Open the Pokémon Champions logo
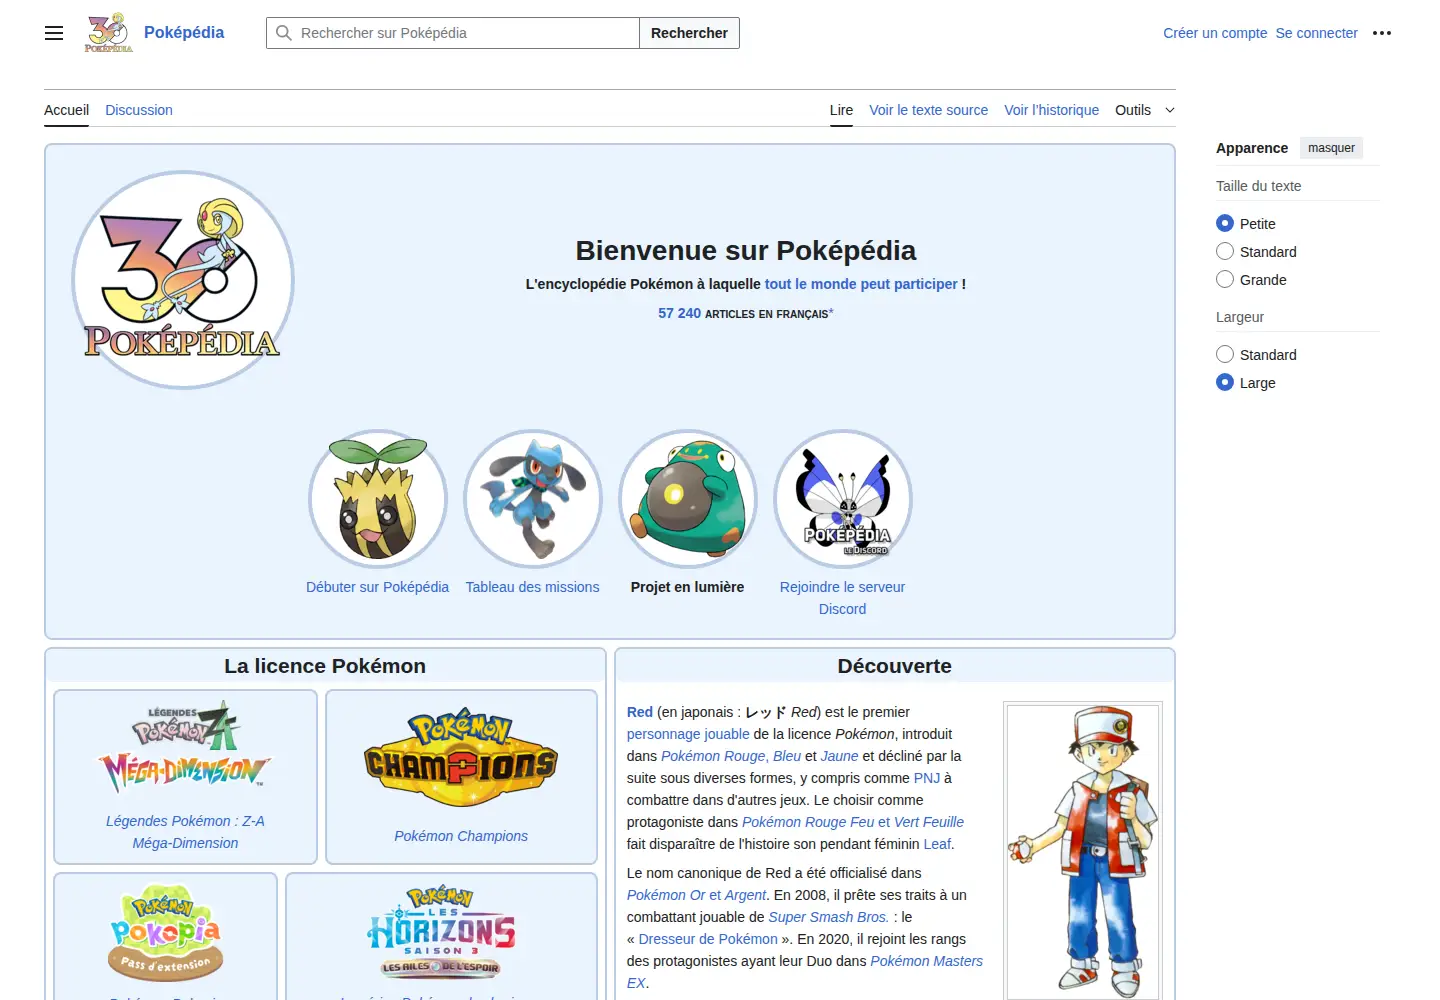Viewport: 1440px width, 1000px height. pos(461,758)
